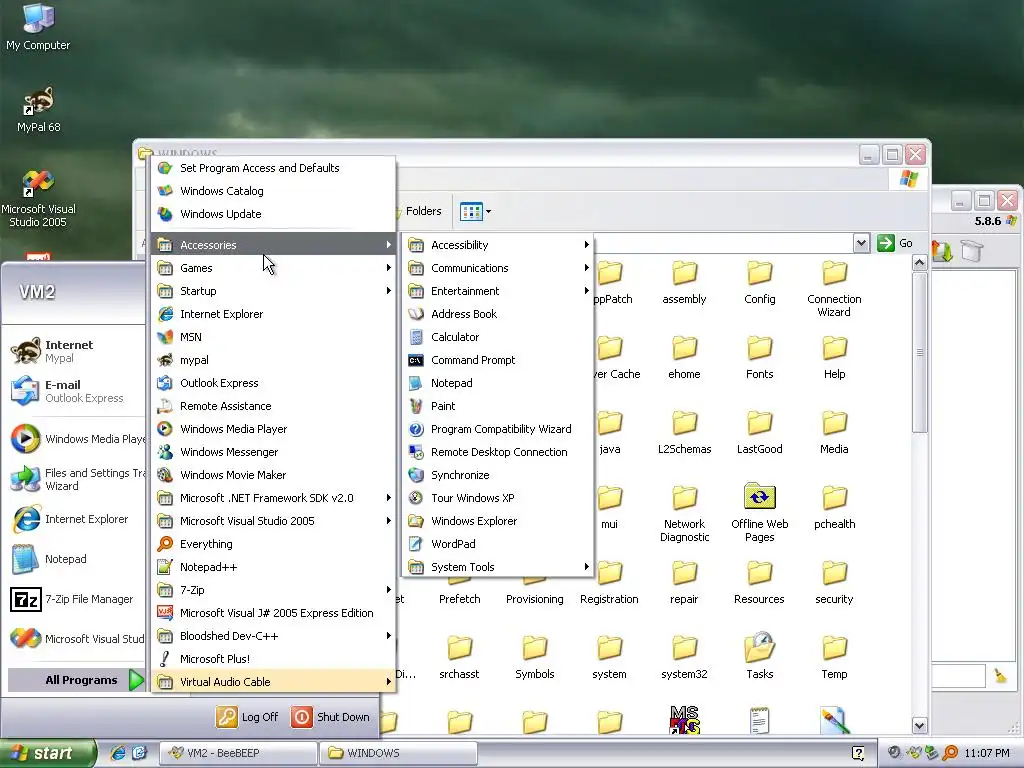Expand Entertainment submenu
The height and width of the screenshot is (768, 1024).
tap(497, 291)
